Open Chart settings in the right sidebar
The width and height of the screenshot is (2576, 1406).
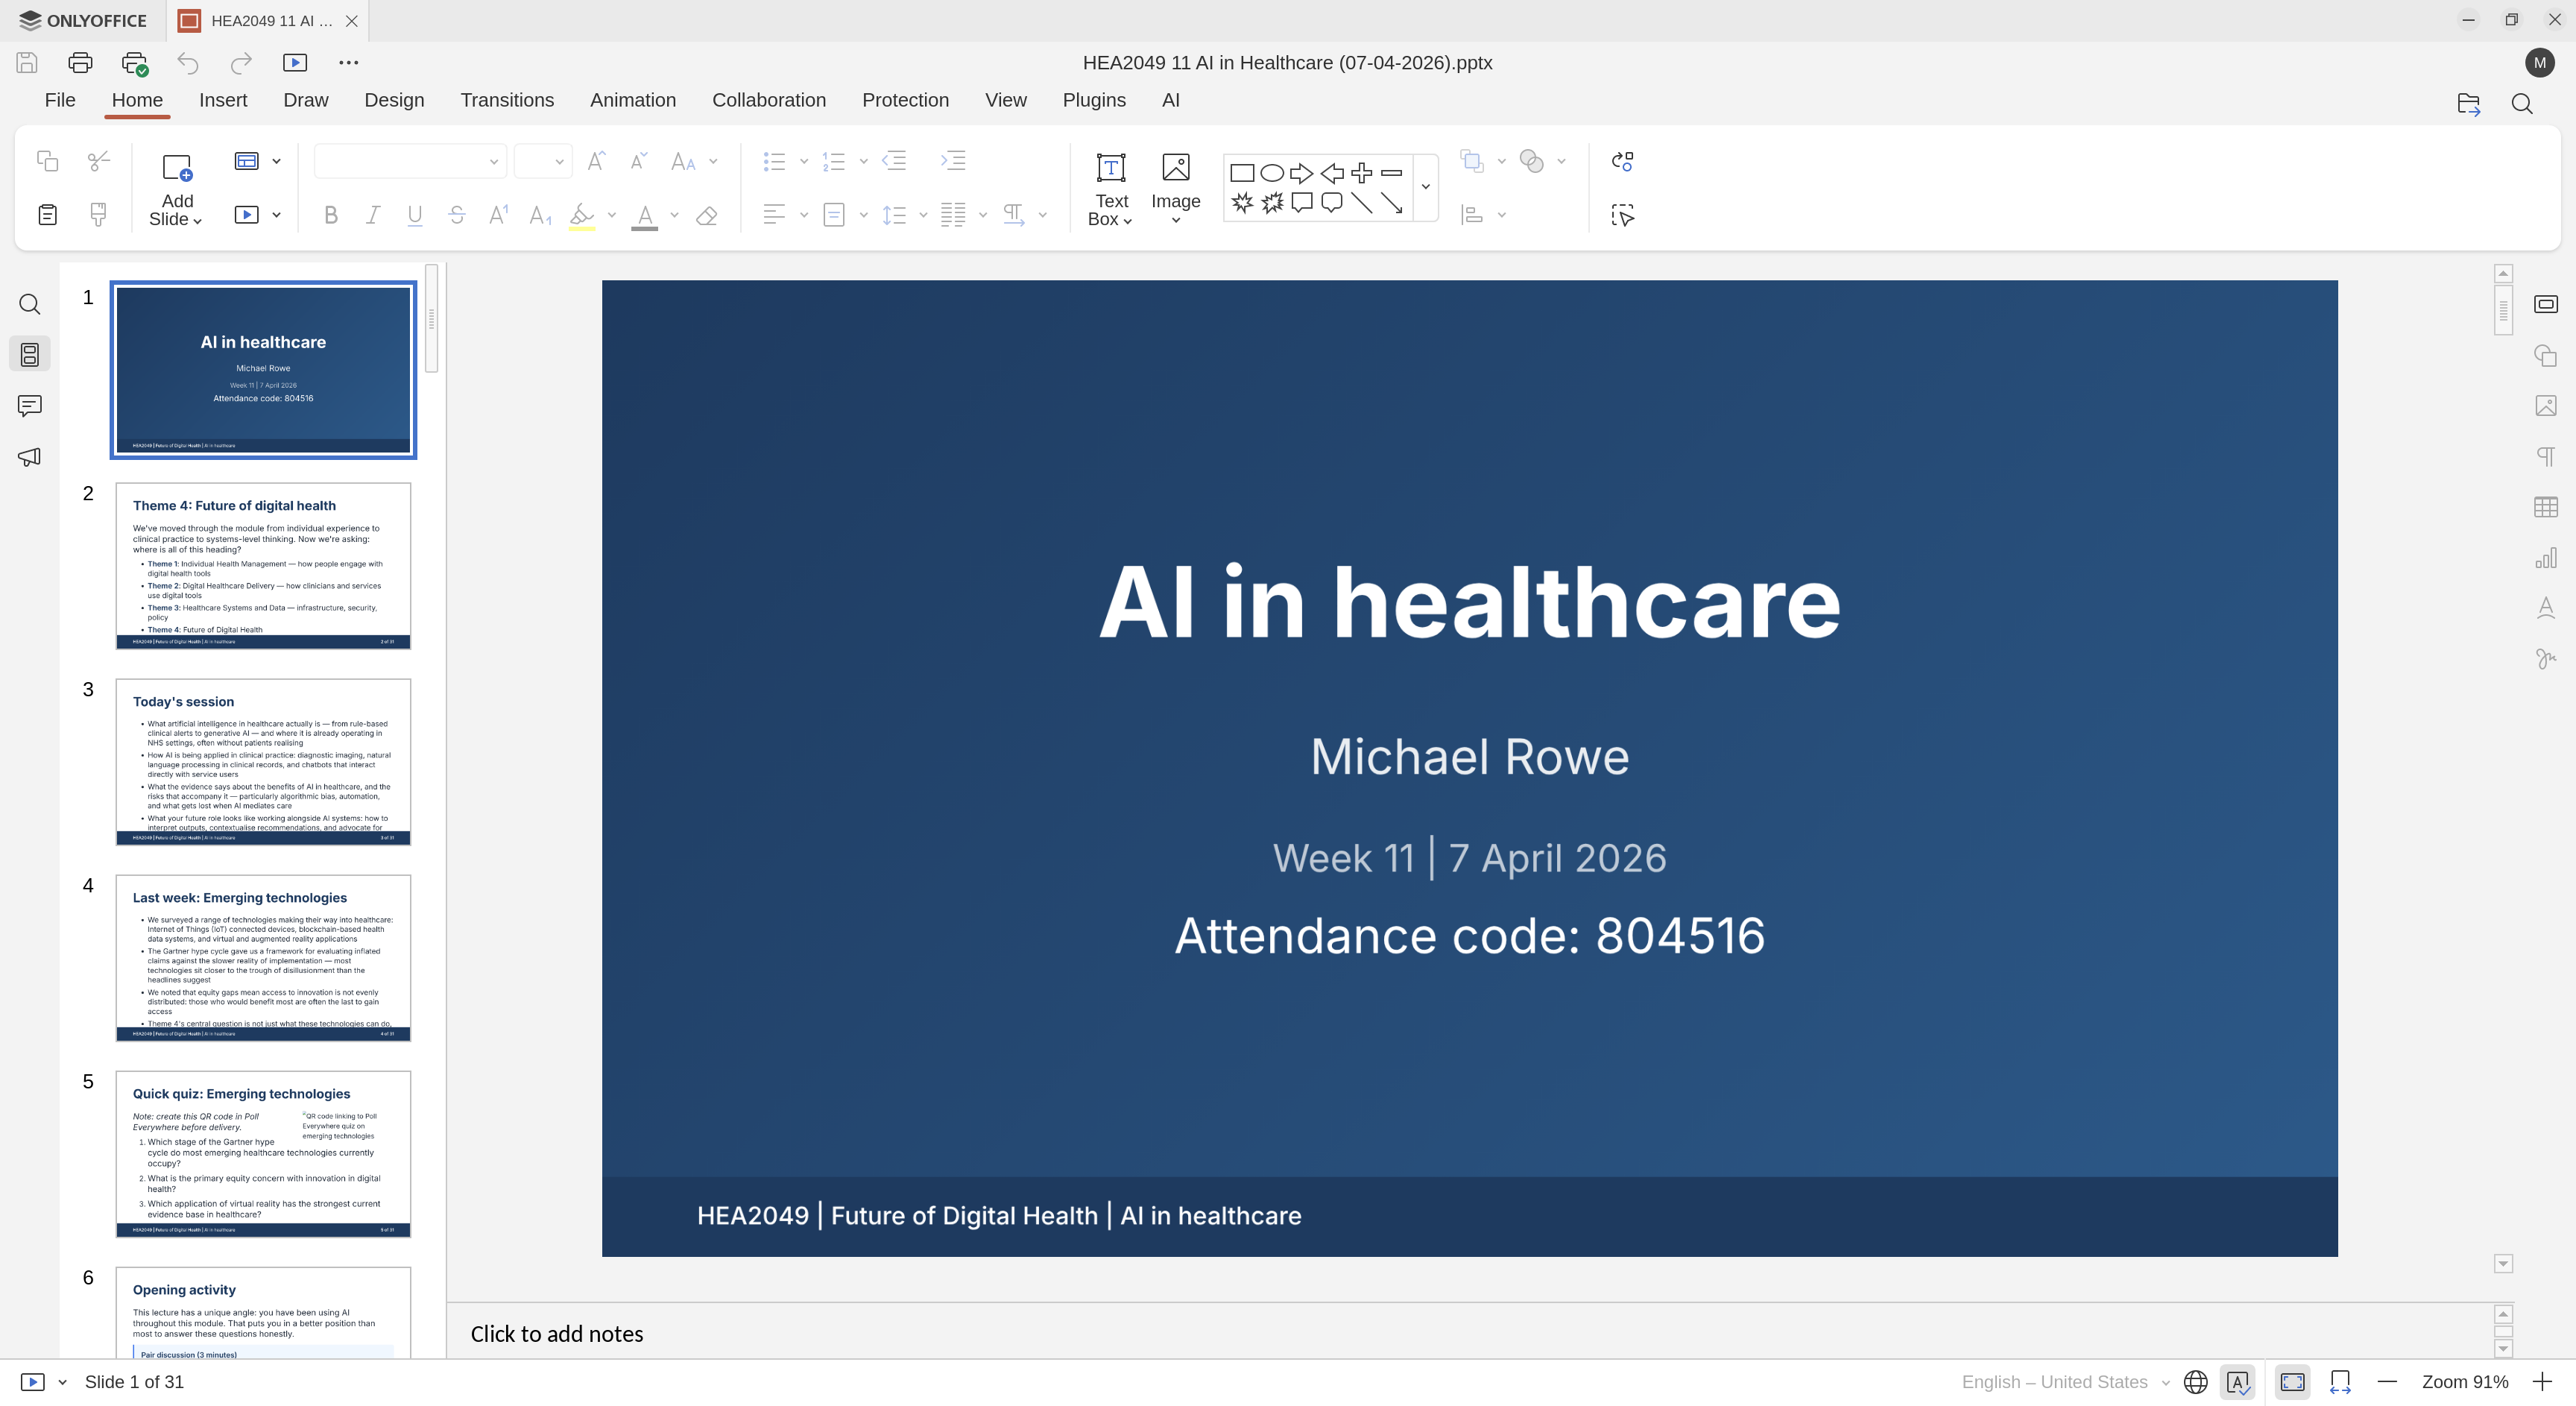click(x=2545, y=558)
